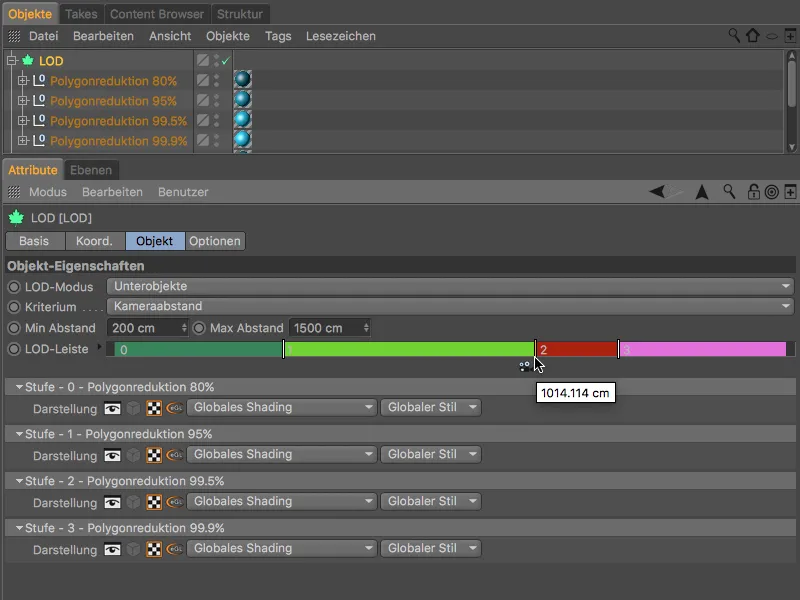Click the home icon in the Objekte manager
Screen dimensions: 800x600
pyautogui.click(x=753, y=35)
